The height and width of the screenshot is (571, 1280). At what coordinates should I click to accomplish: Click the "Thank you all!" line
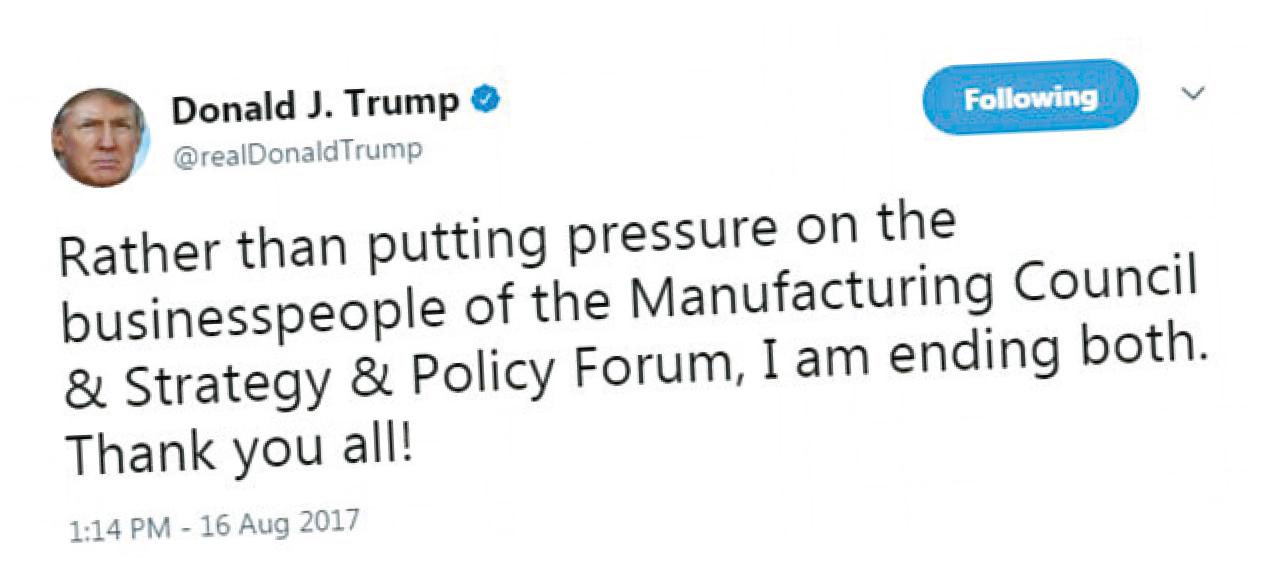click(x=238, y=448)
